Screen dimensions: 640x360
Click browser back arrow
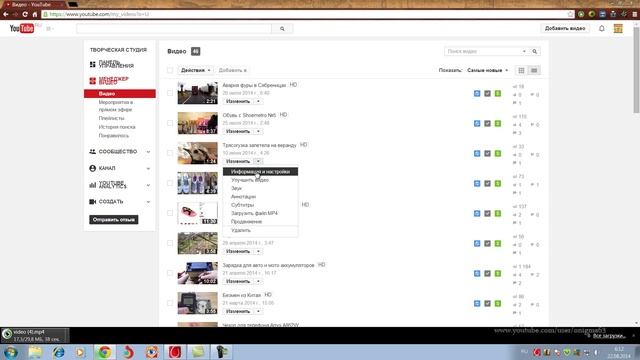(6, 14)
